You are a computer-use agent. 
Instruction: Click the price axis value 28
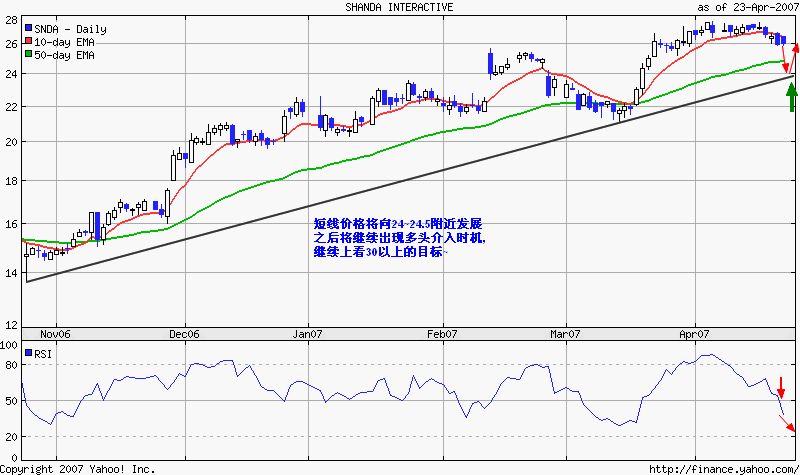pyautogui.click(x=11, y=20)
